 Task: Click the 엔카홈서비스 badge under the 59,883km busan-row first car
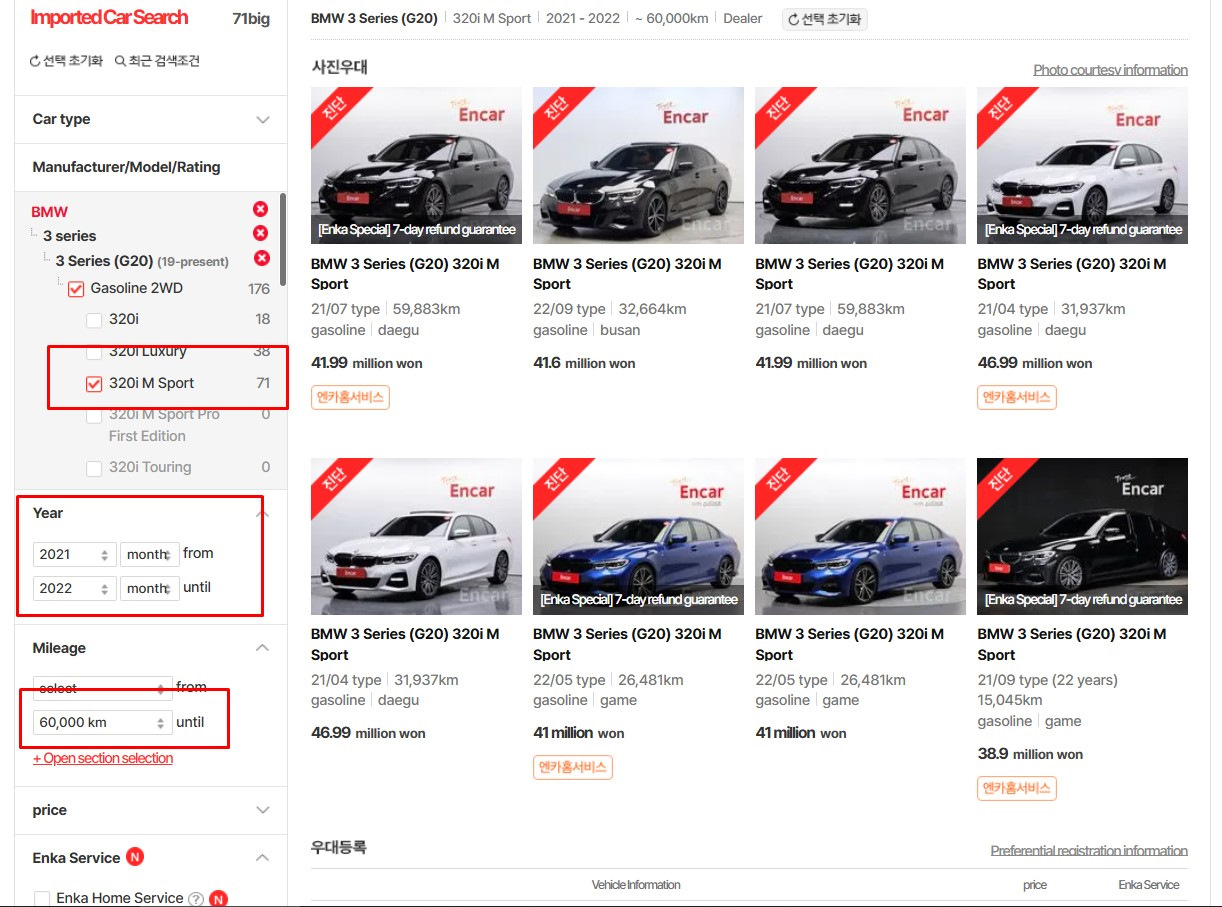350,397
